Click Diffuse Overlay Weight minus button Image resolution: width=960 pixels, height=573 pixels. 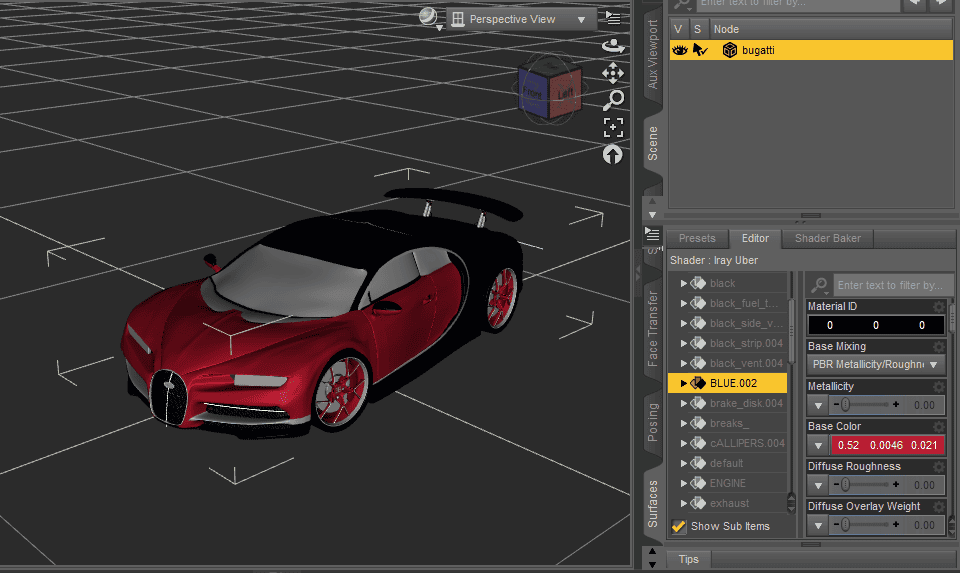836,525
